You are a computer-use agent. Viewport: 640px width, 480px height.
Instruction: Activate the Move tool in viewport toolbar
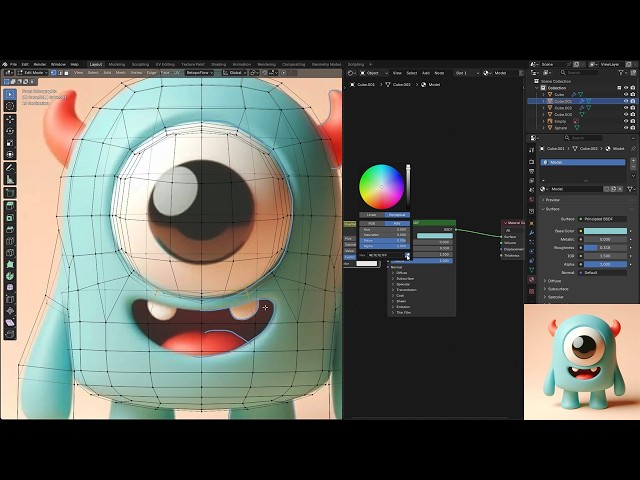click(x=10, y=119)
